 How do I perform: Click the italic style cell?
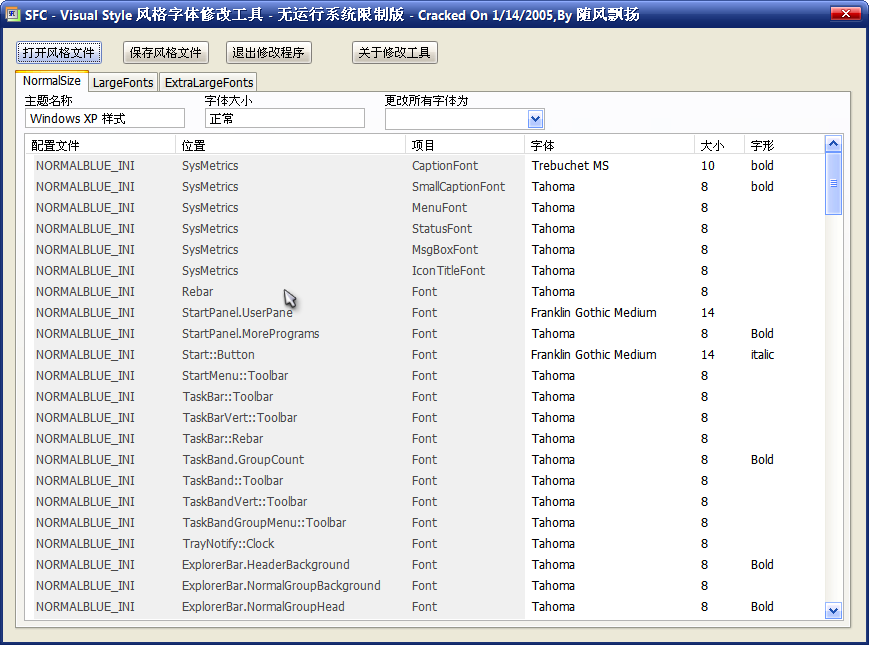(763, 355)
